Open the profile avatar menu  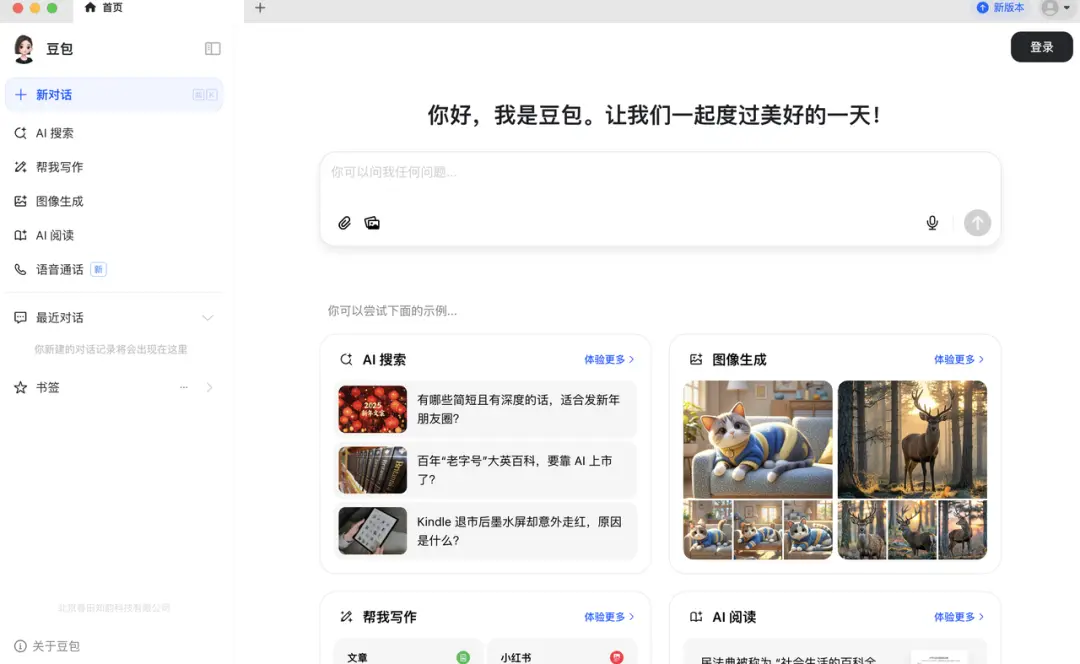(x=1050, y=8)
